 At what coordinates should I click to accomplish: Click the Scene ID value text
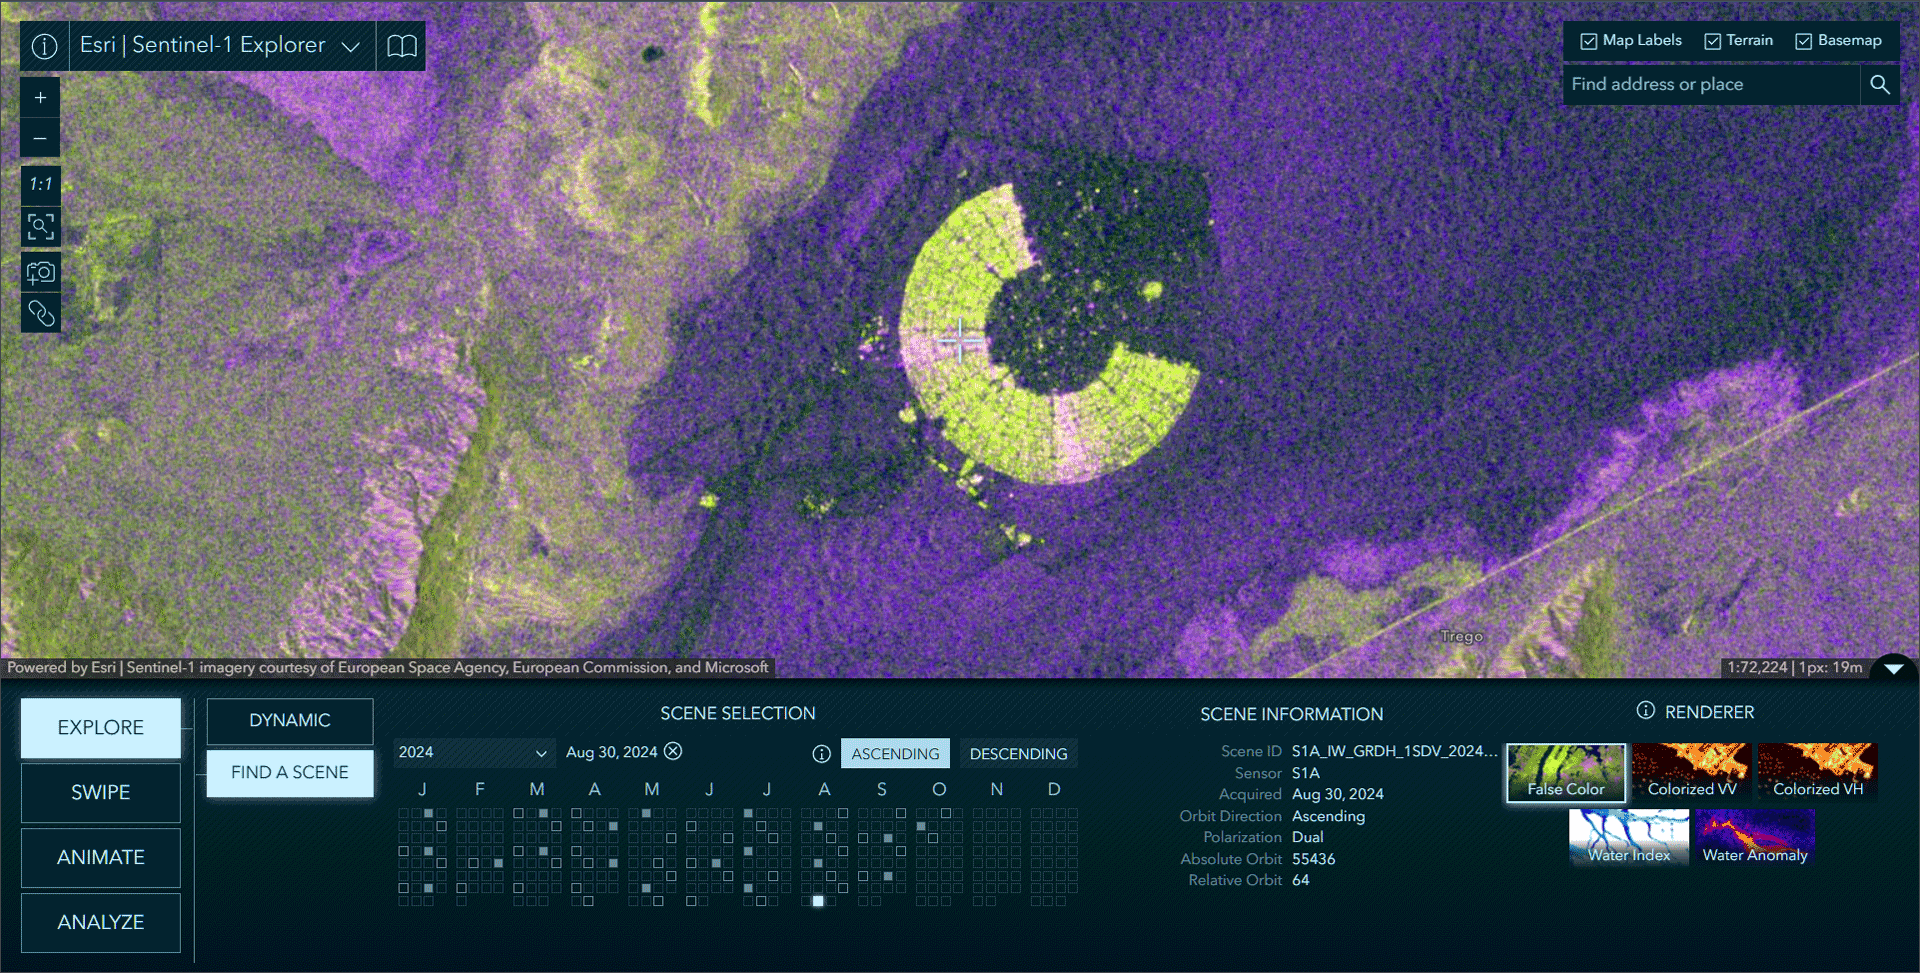1394,751
